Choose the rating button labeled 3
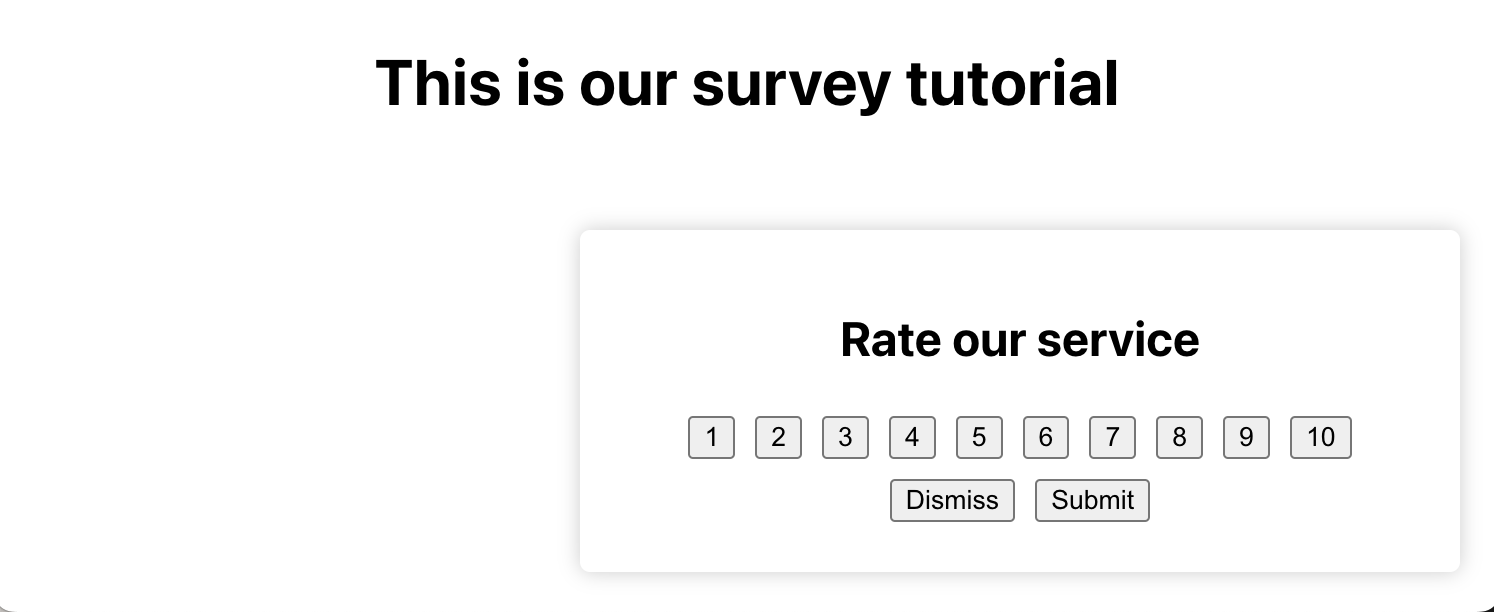The width and height of the screenshot is (1494, 612). [845, 438]
